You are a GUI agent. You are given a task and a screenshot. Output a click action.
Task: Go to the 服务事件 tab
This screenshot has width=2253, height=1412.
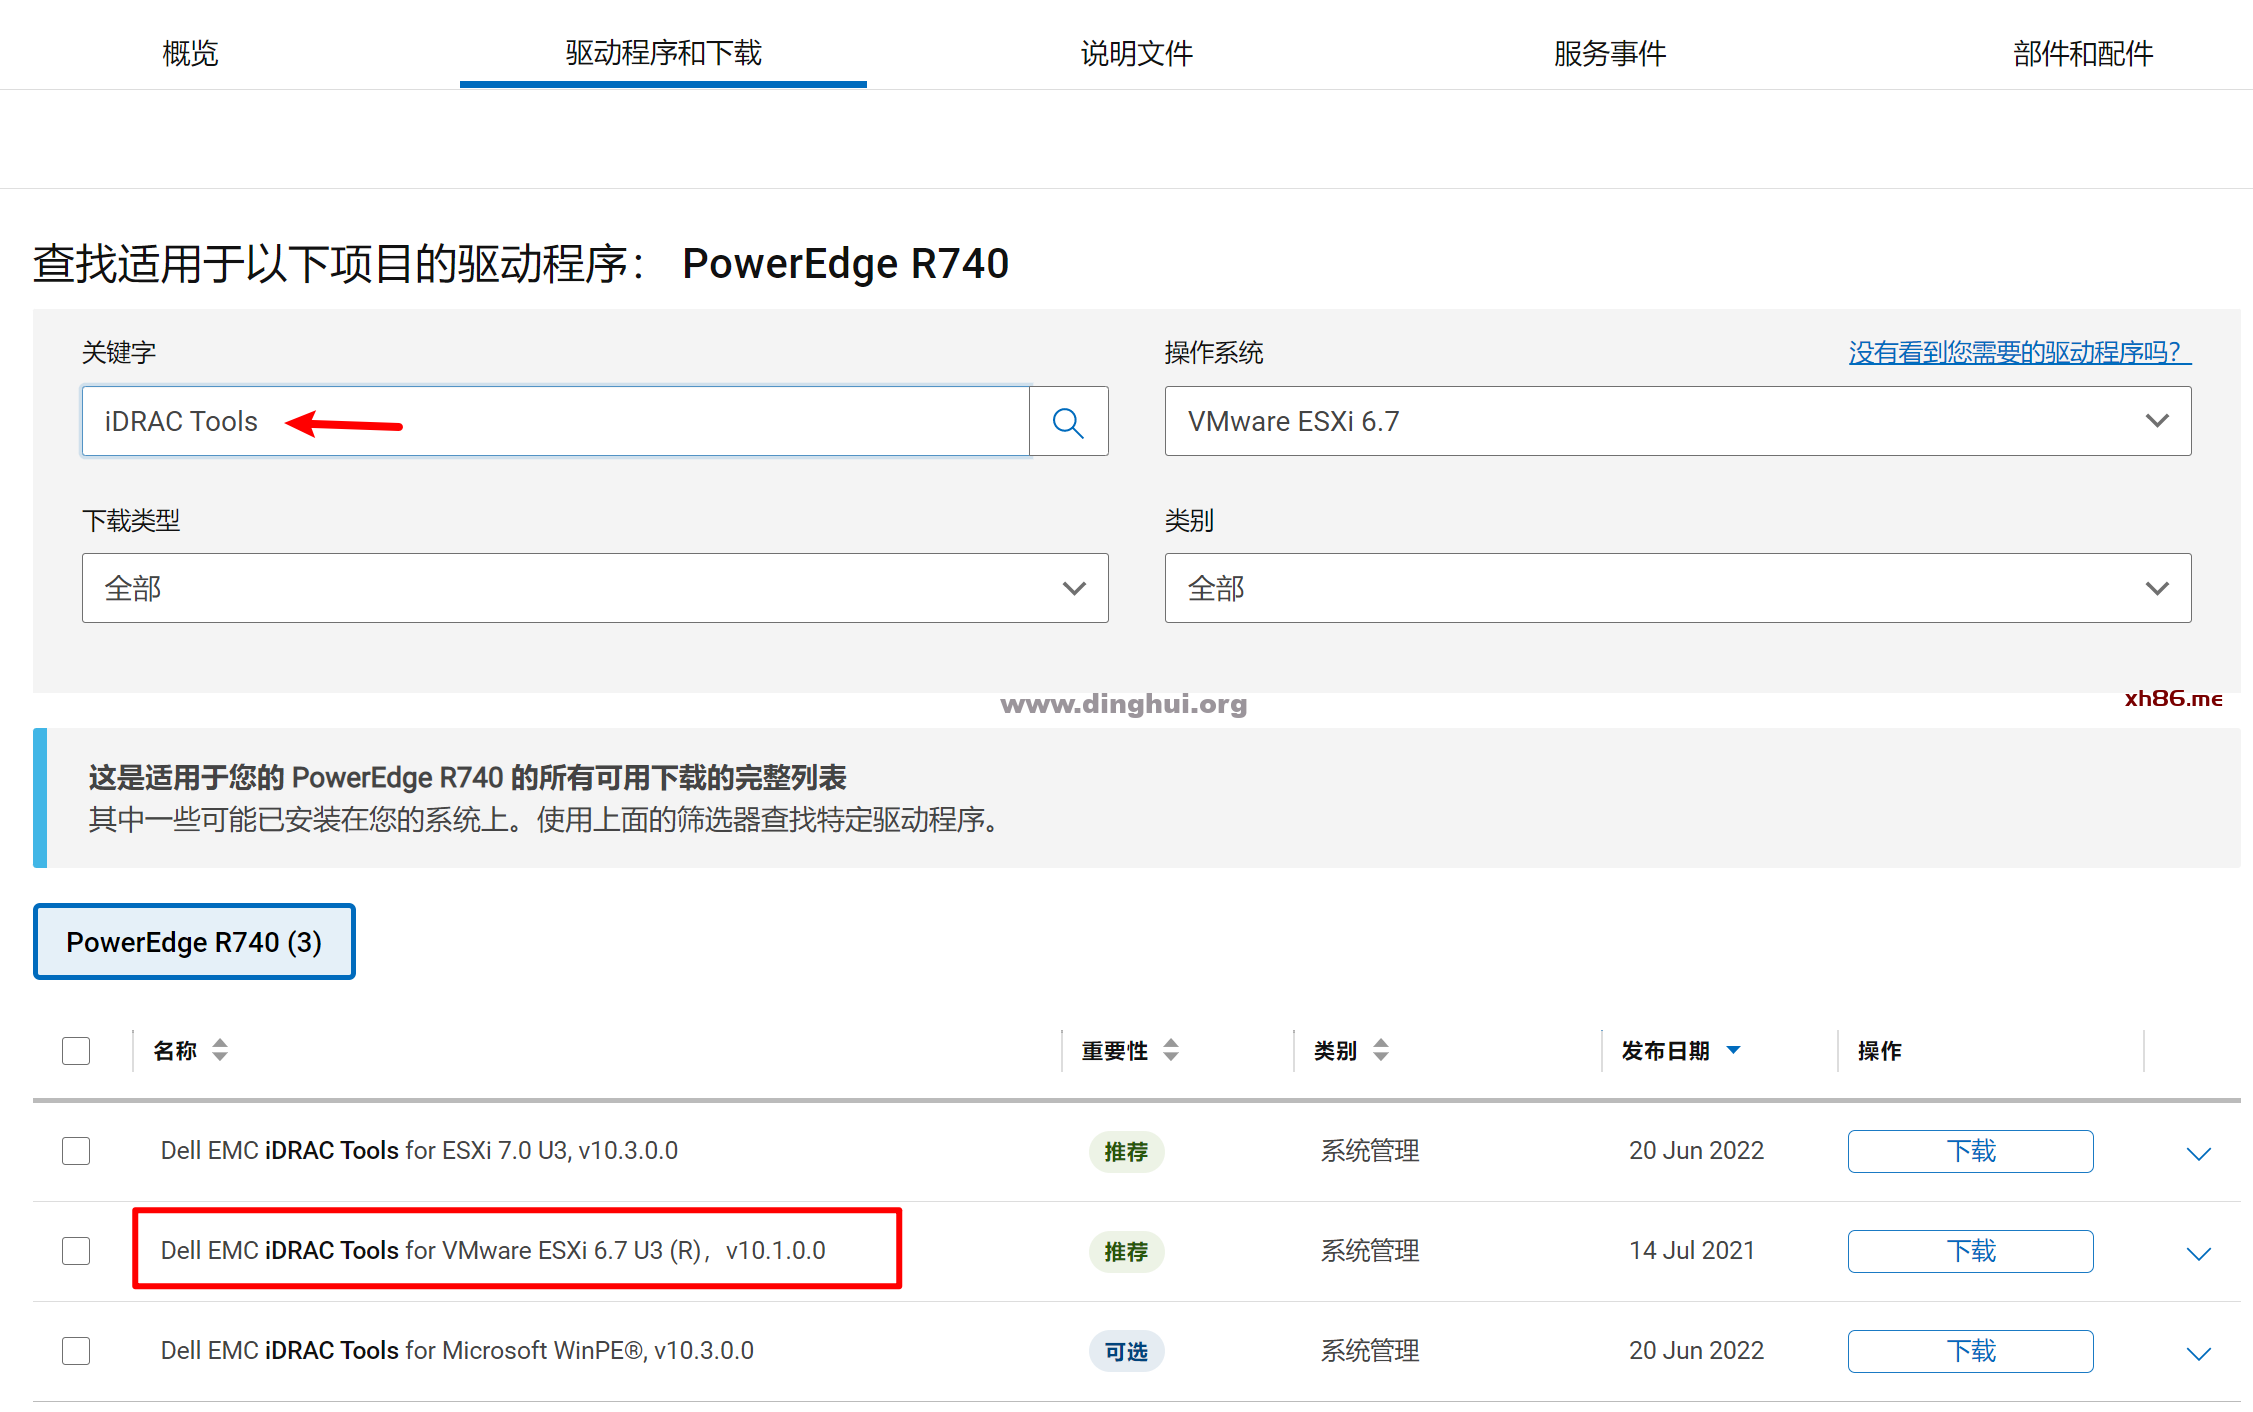pyautogui.click(x=1610, y=53)
